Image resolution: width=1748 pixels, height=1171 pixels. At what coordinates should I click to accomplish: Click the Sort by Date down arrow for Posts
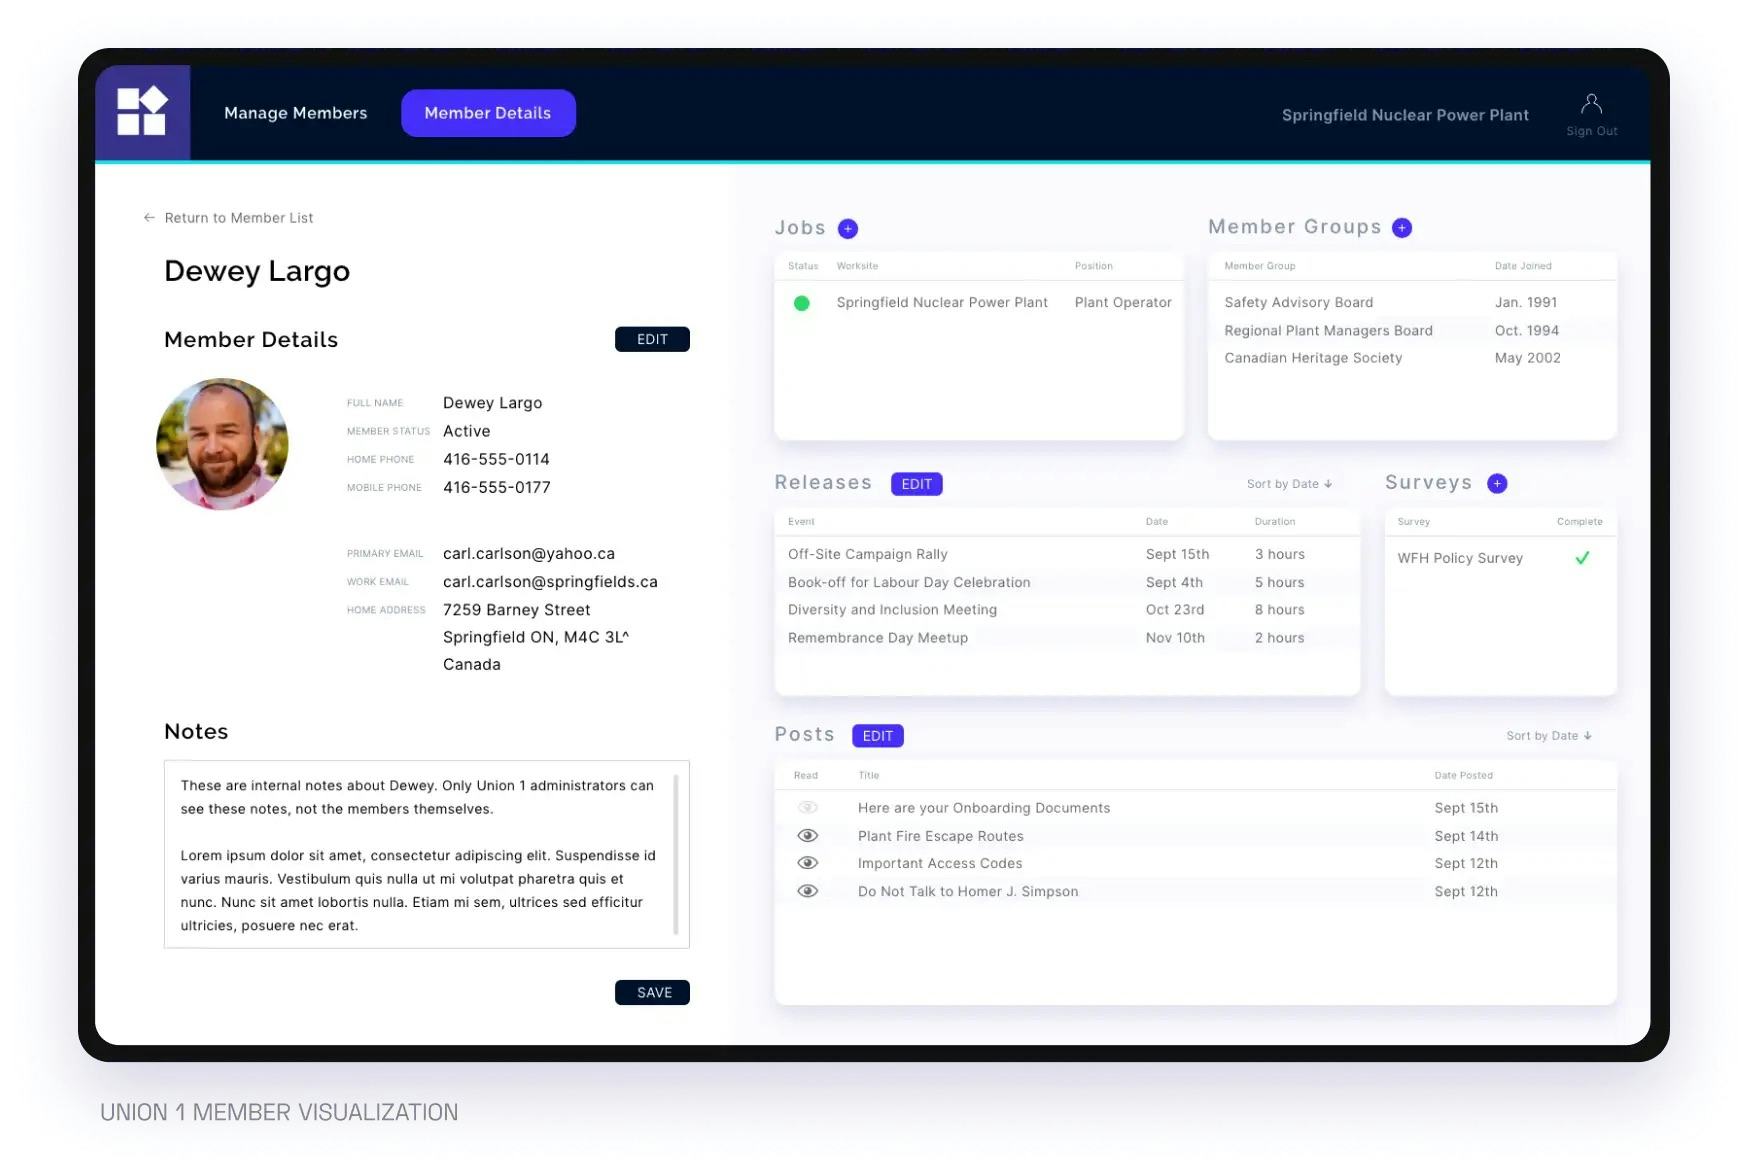click(1588, 735)
